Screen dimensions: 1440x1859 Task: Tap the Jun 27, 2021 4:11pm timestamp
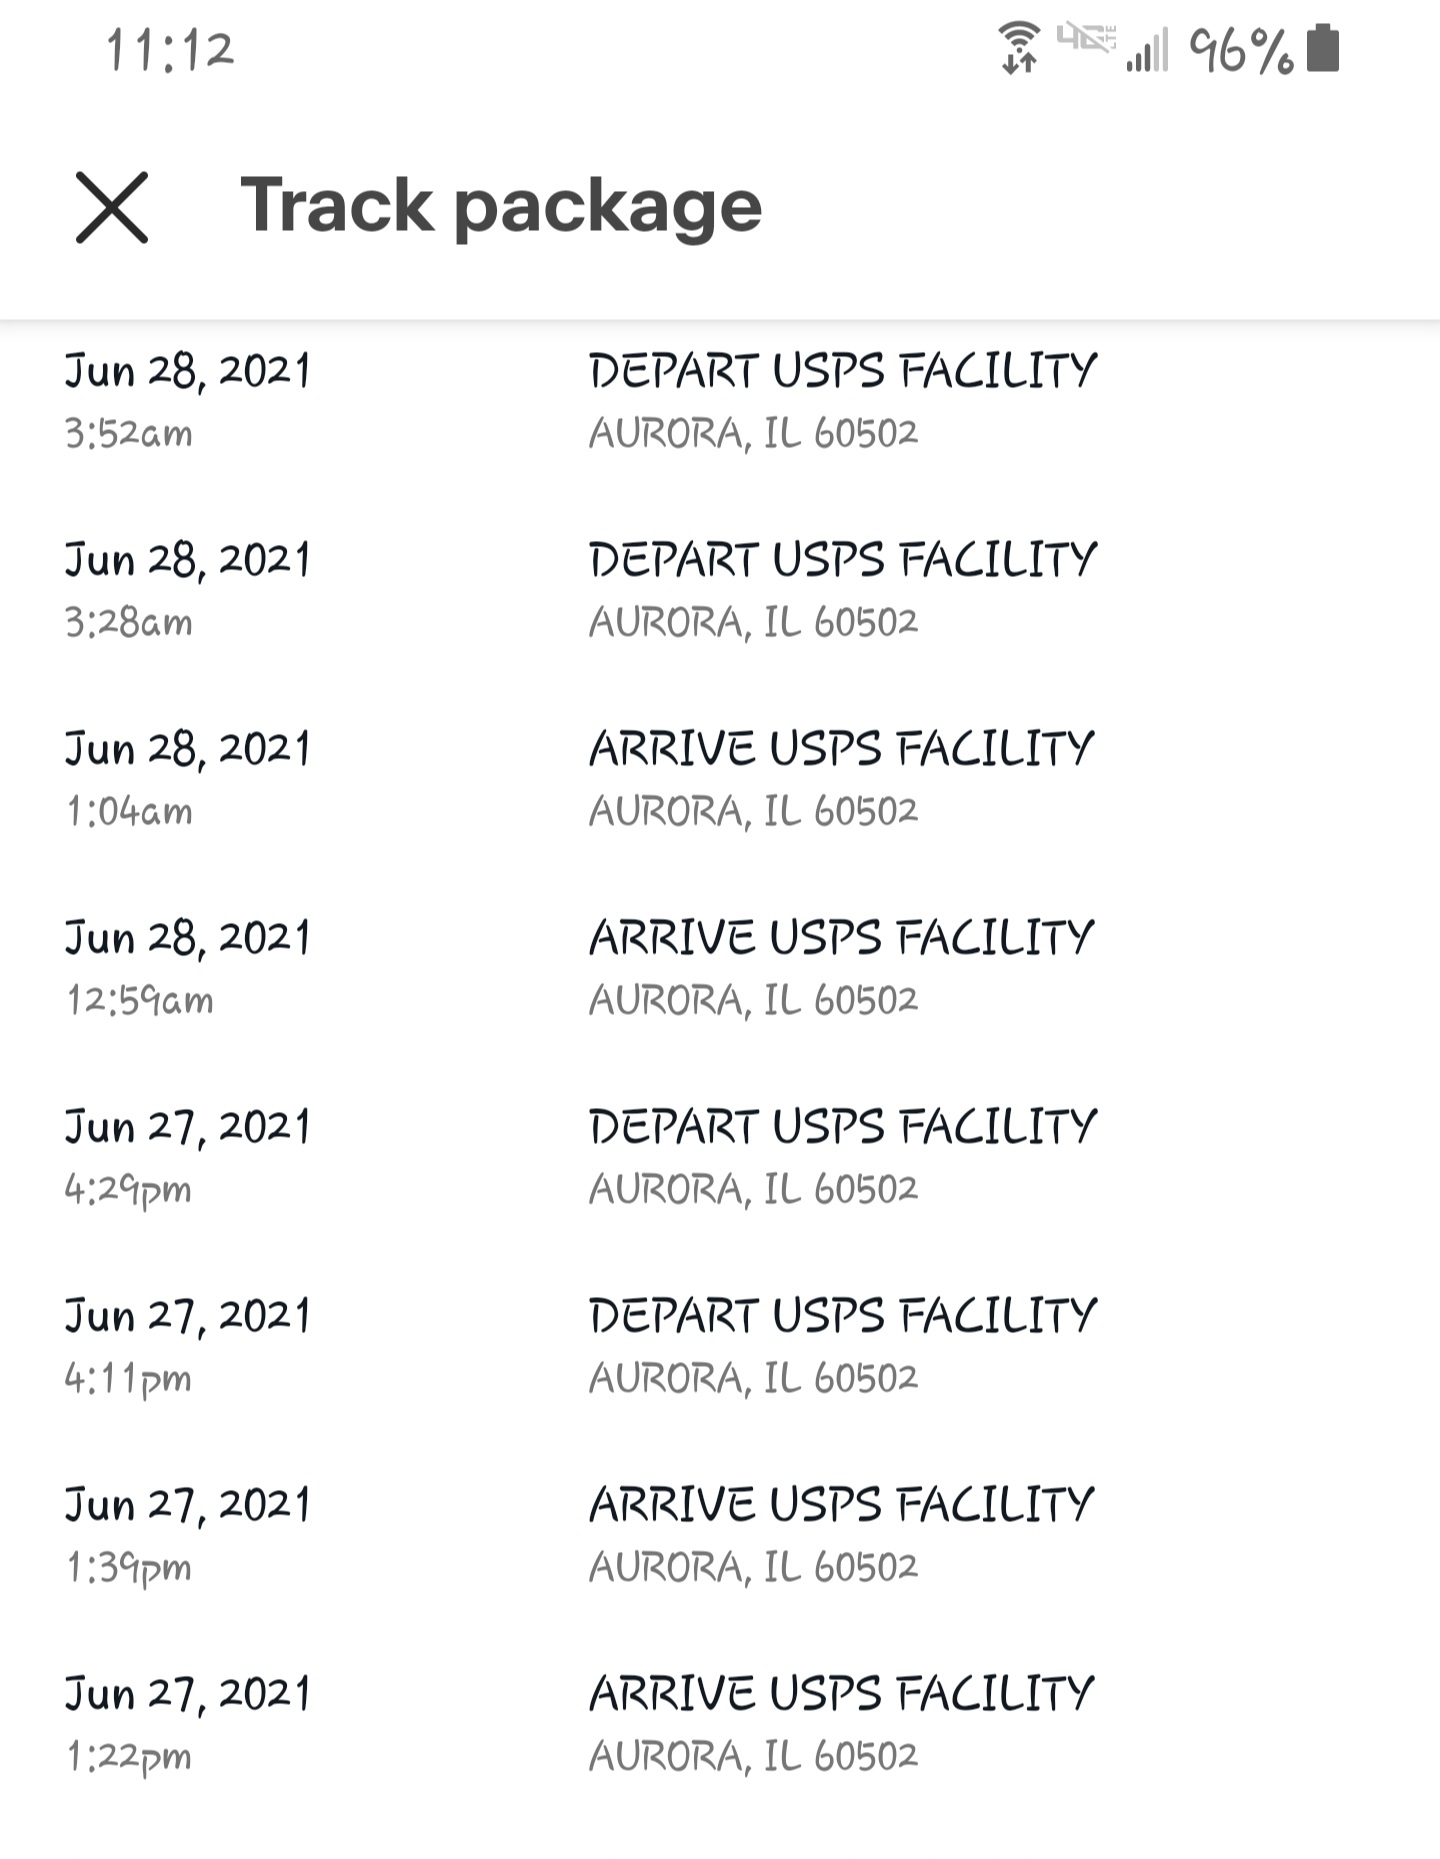point(188,1345)
